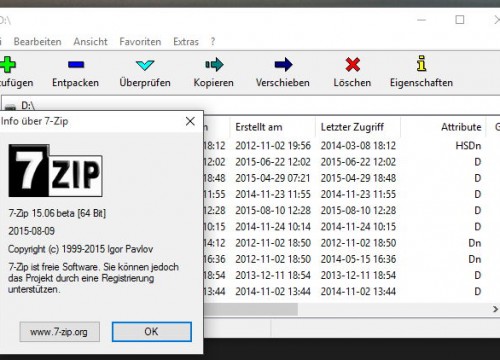Viewport: 500px width, 360px height.
Task: Click the Überprüfen check arrow icon
Action: (x=145, y=65)
